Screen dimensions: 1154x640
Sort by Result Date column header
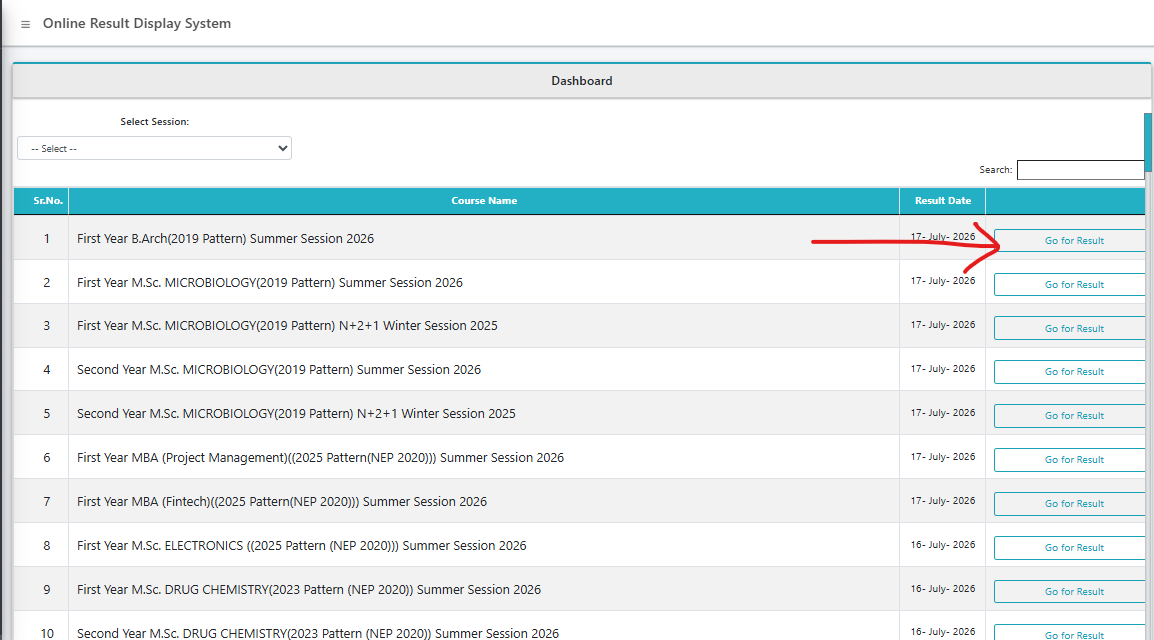coord(943,201)
